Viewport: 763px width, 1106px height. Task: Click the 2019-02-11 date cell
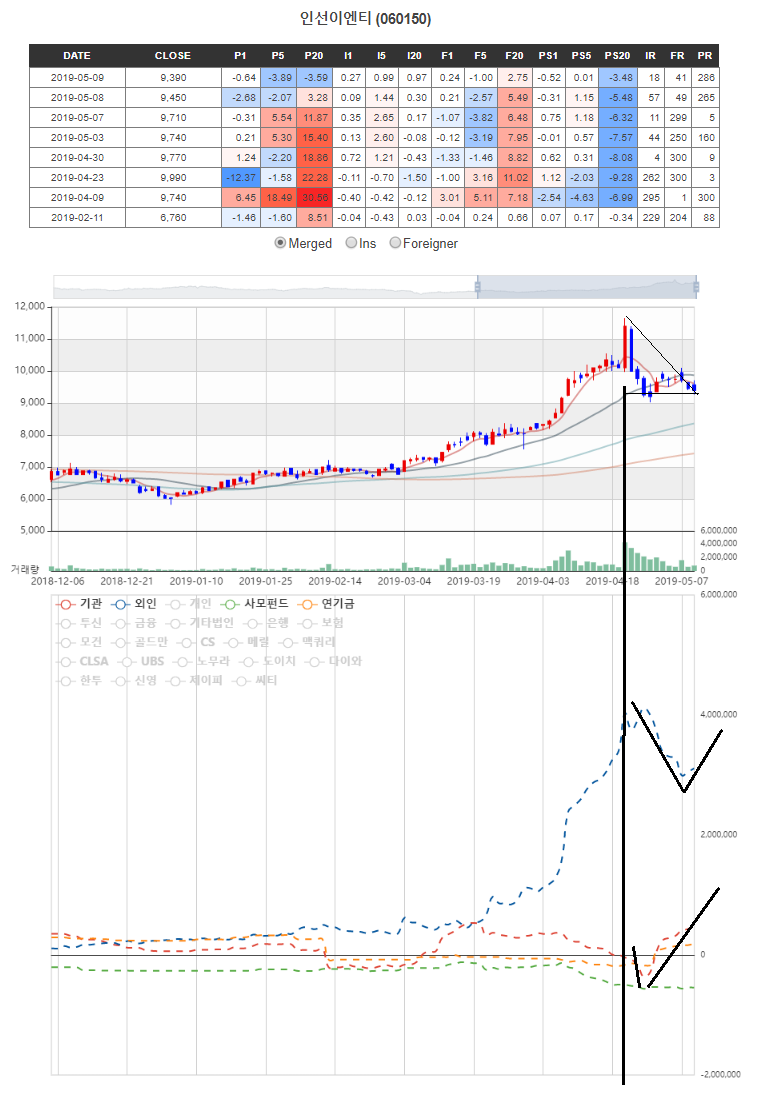pos(77,217)
